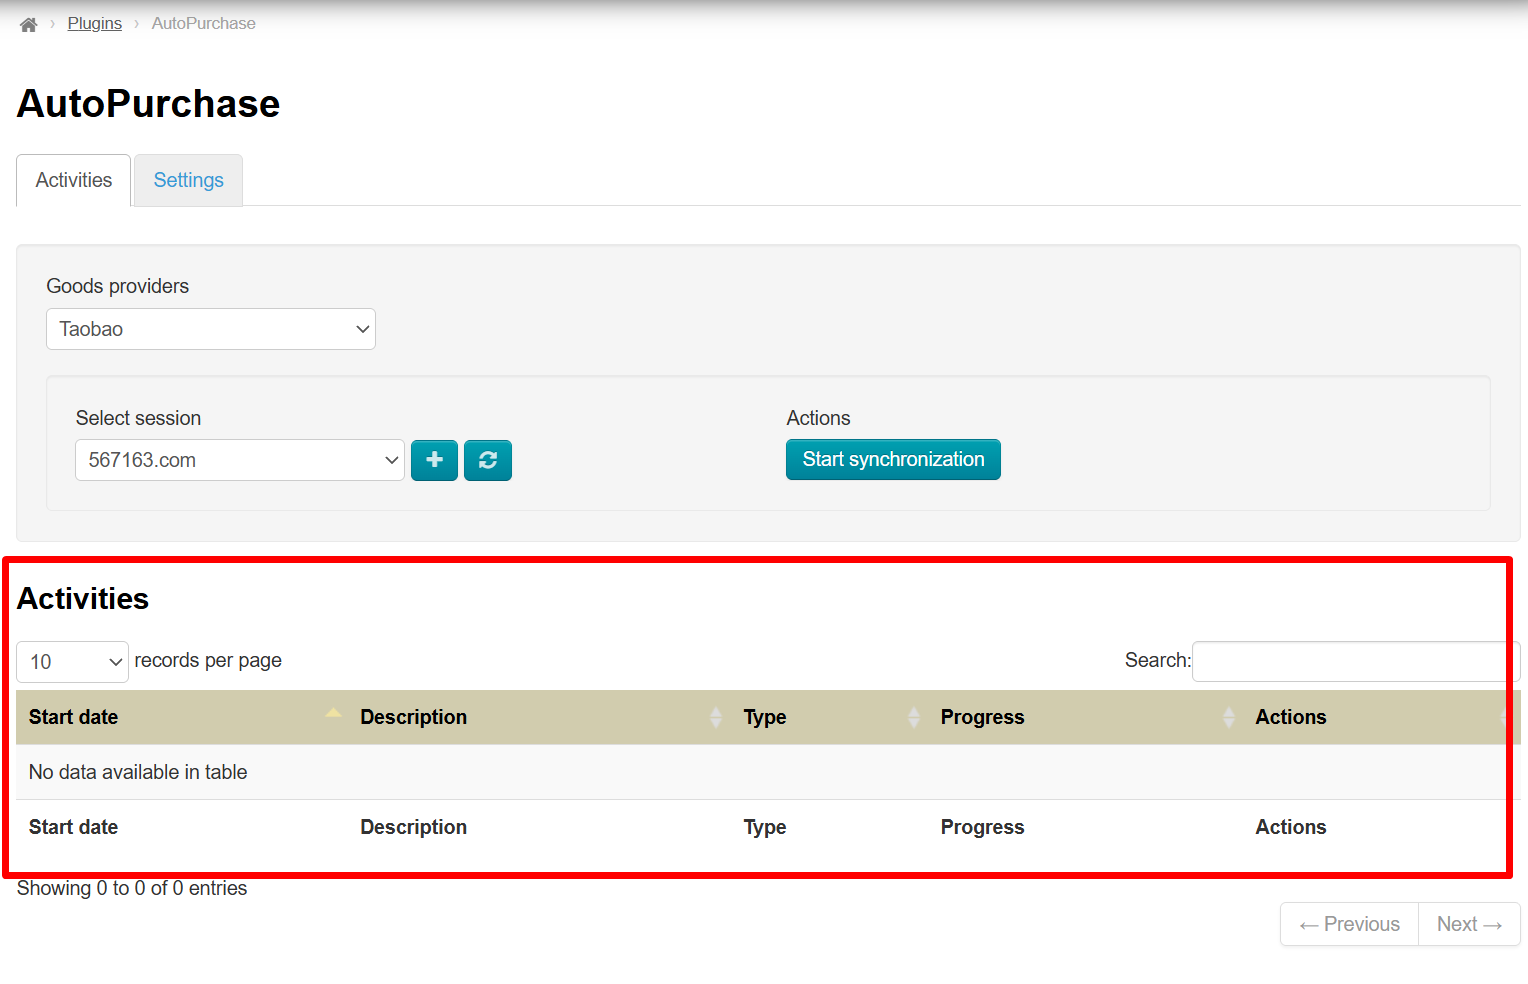Image resolution: width=1528 pixels, height=984 pixels.
Task: Switch to the Settings tab
Action: [x=188, y=180]
